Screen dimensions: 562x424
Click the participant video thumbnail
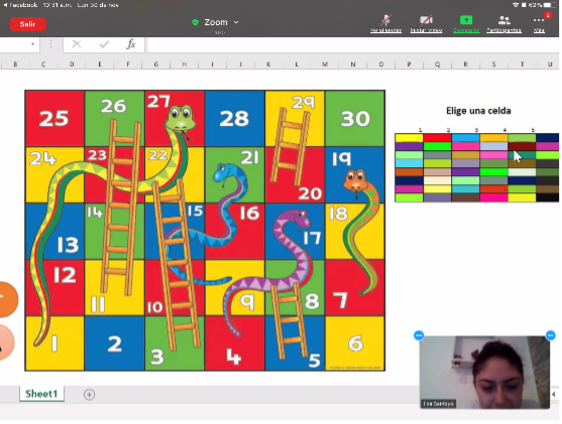point(485,372)
